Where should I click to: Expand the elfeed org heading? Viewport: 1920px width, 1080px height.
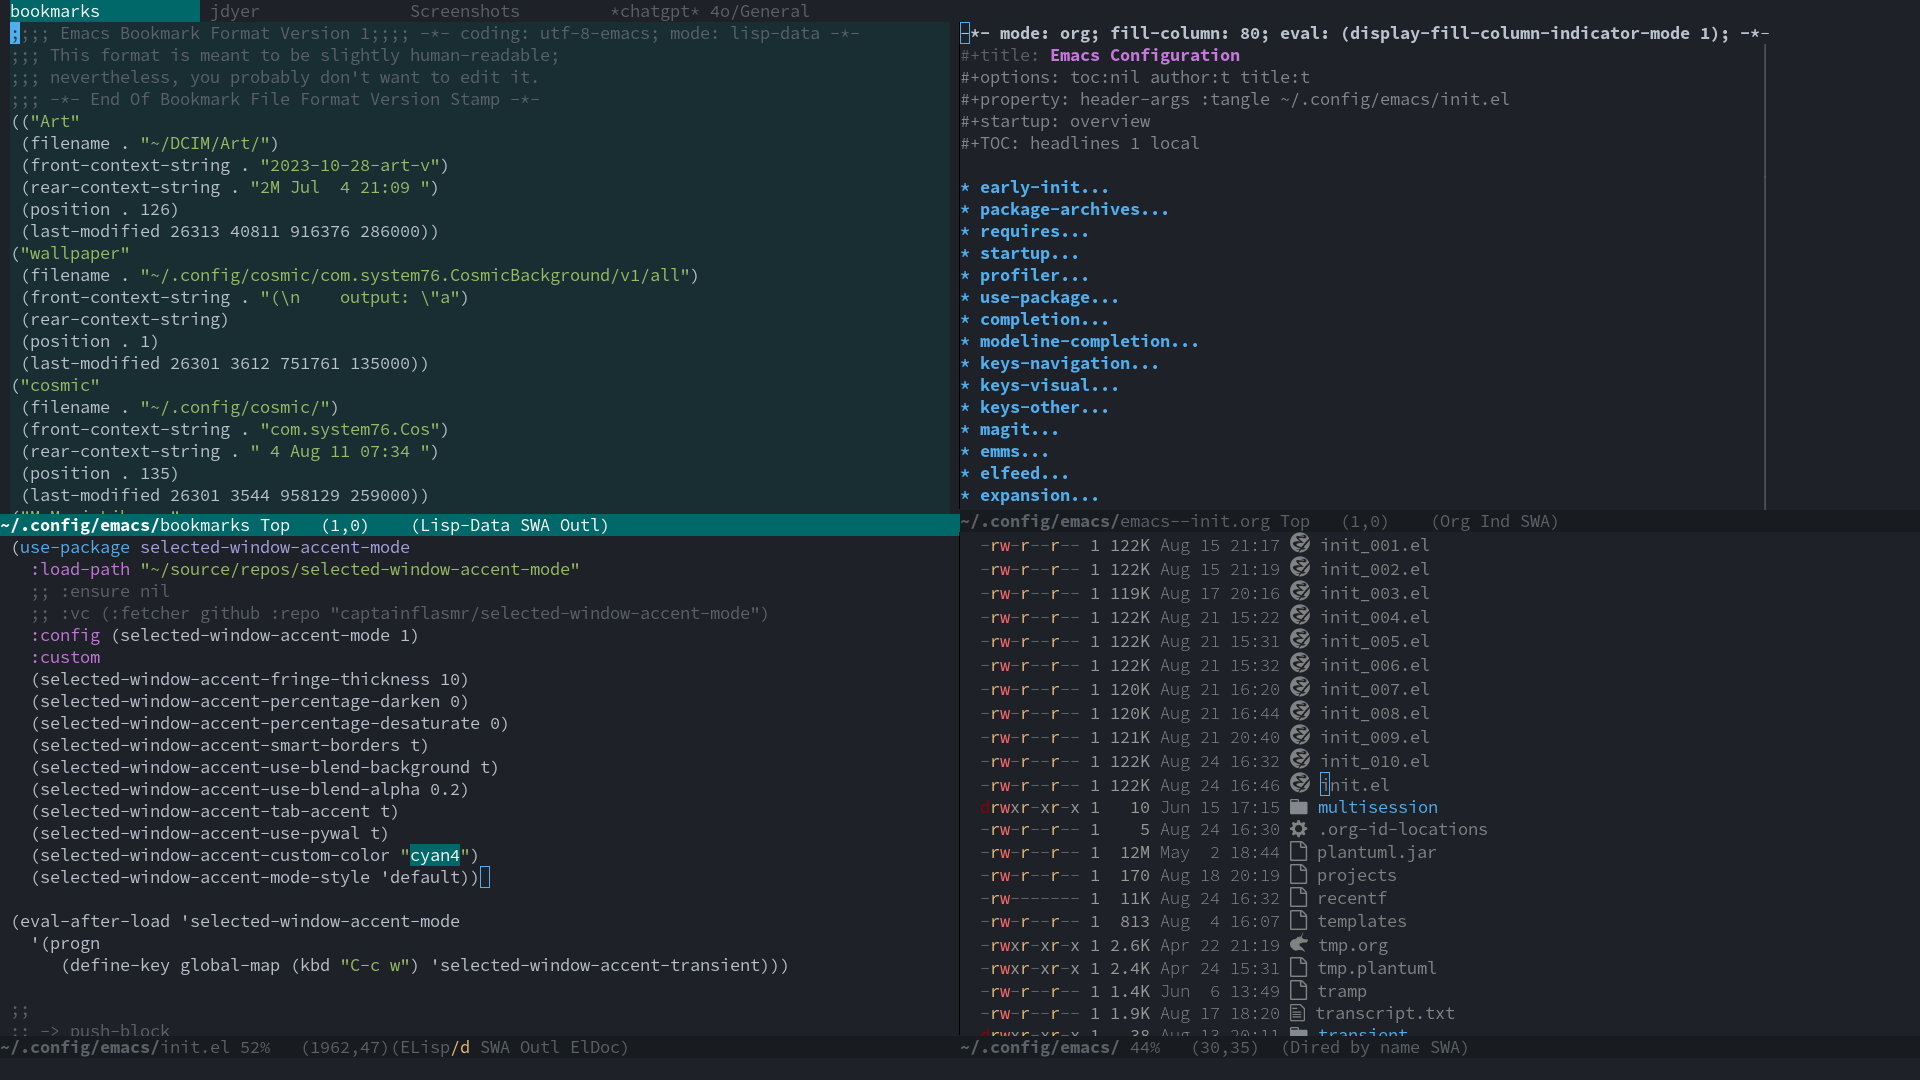[1023, 473]
